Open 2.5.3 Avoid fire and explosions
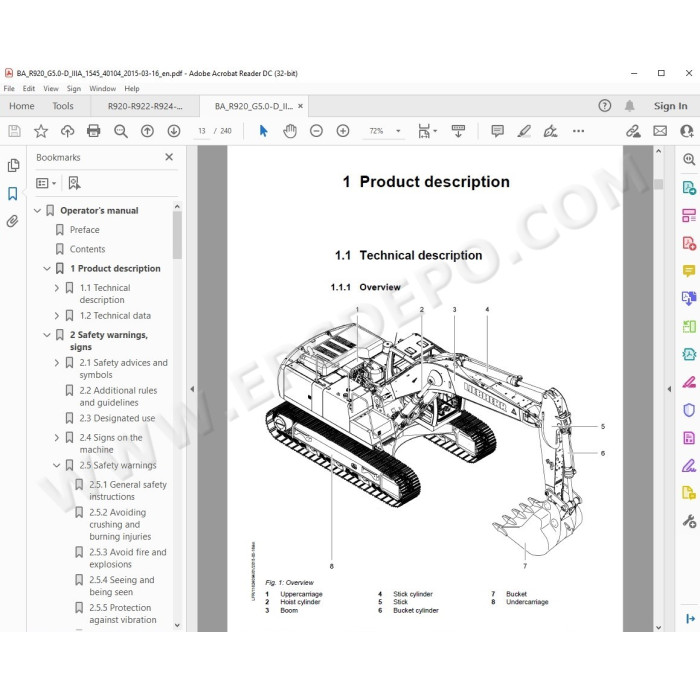 [x=128, y=558]
